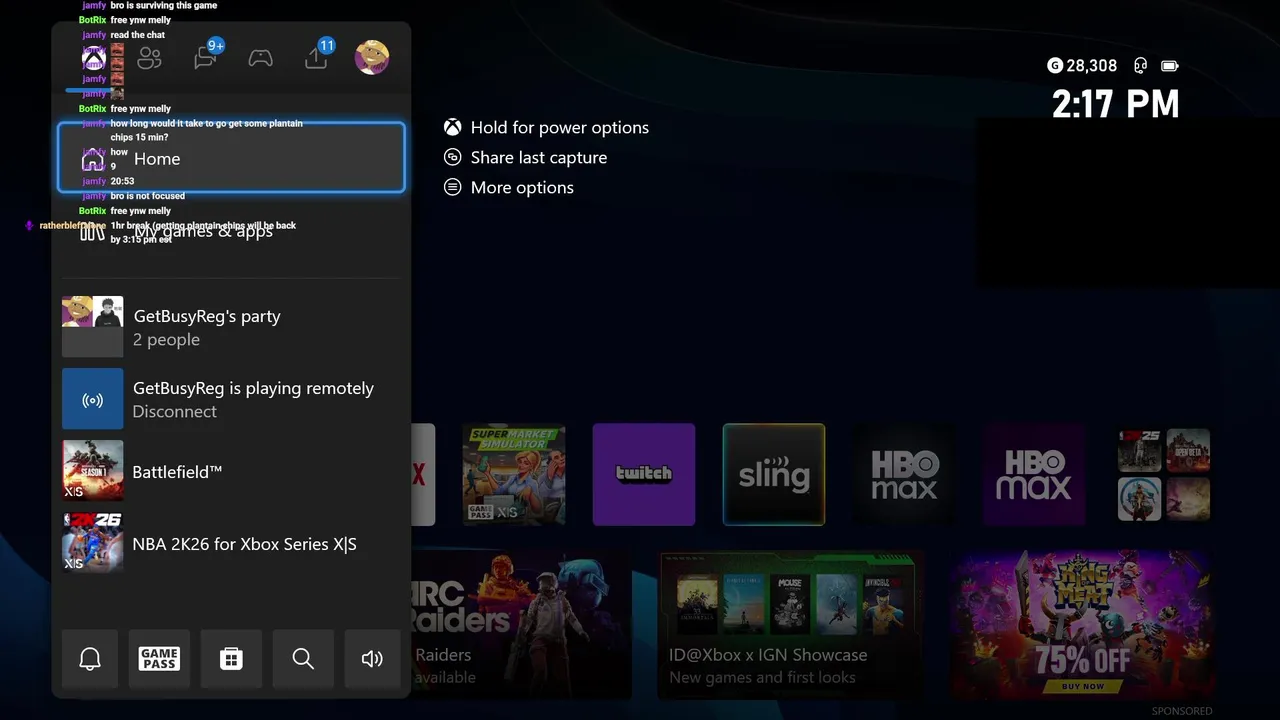The width and height of the screenshot is (1280, 720).
Task: Open the profile avatar tab
Action: (x=372, y=57)
